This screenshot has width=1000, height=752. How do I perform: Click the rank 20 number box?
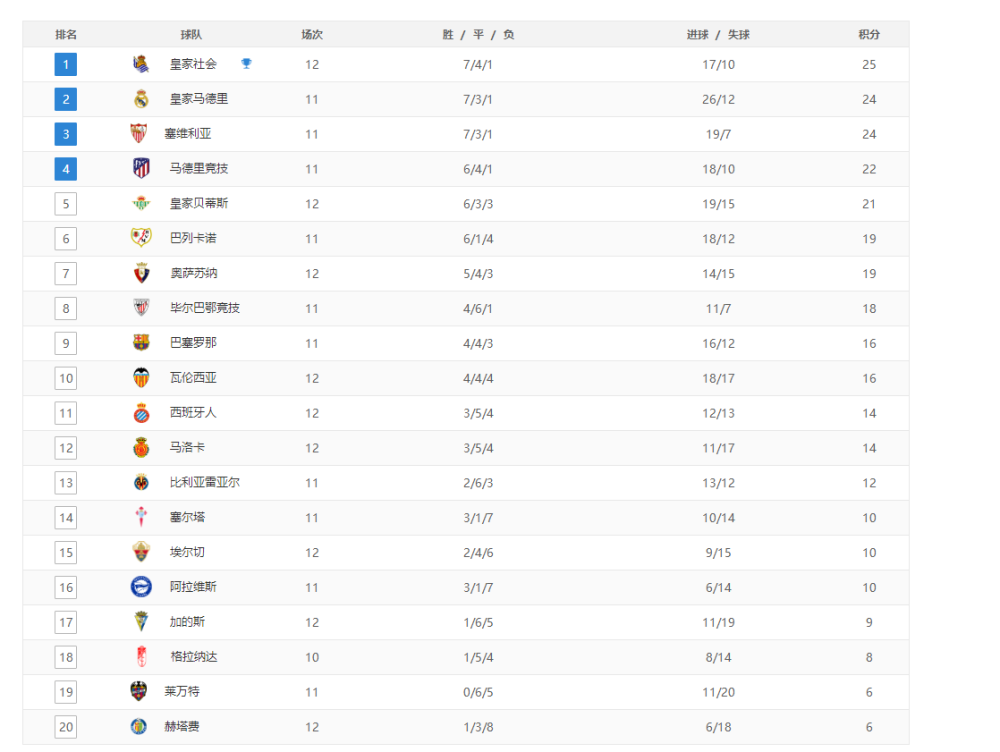click(x=66, y=727)
